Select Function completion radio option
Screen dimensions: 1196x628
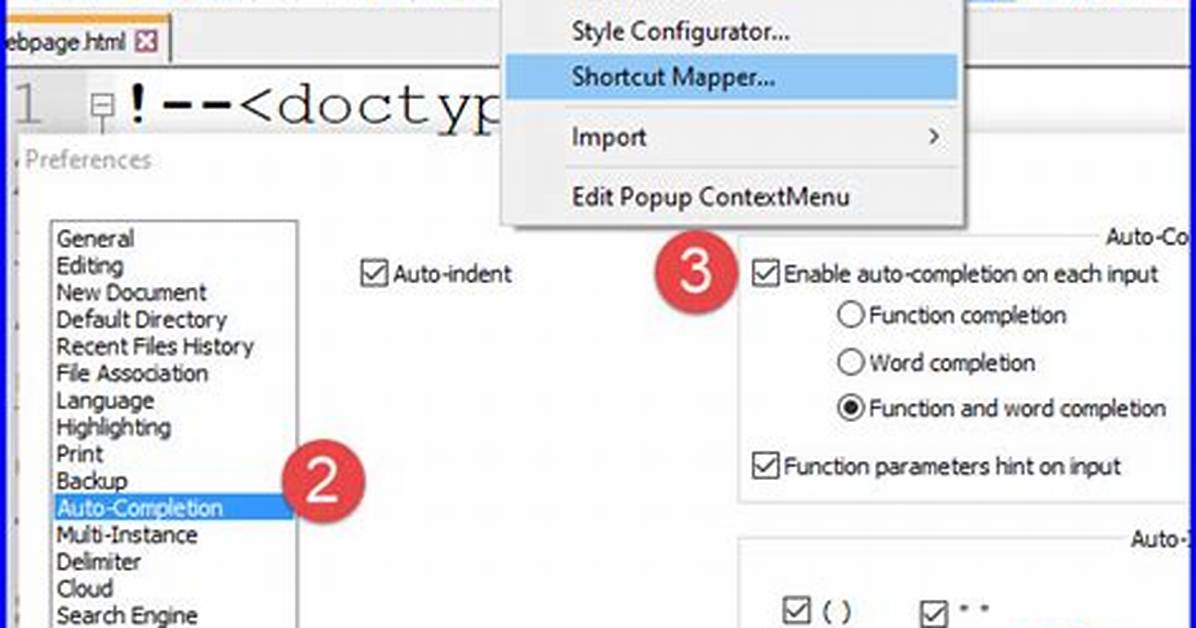(850, 315)
